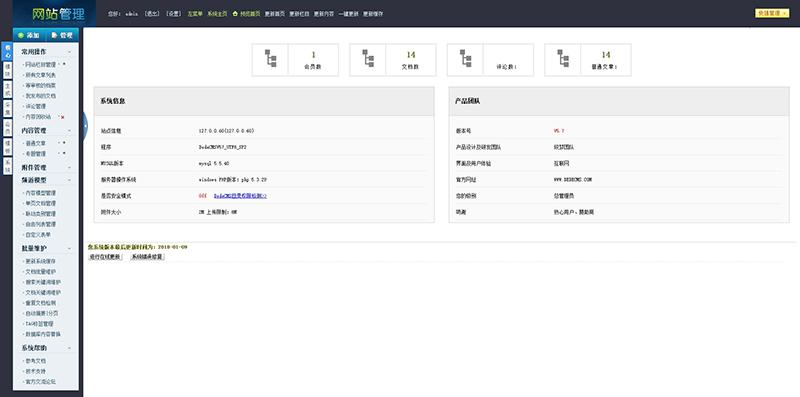800x397 pixels.
Task: Click 一键更新 in the top bar
Action: (348, 14)
